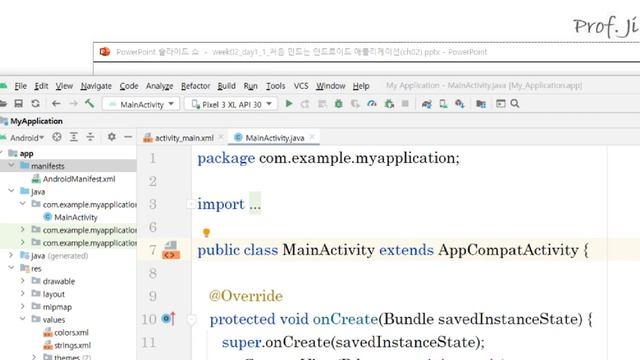The width and height of the screenshot is (640, 360).
Task: Open the File menu
Action: pyautogui.click(x=20, y=86)
